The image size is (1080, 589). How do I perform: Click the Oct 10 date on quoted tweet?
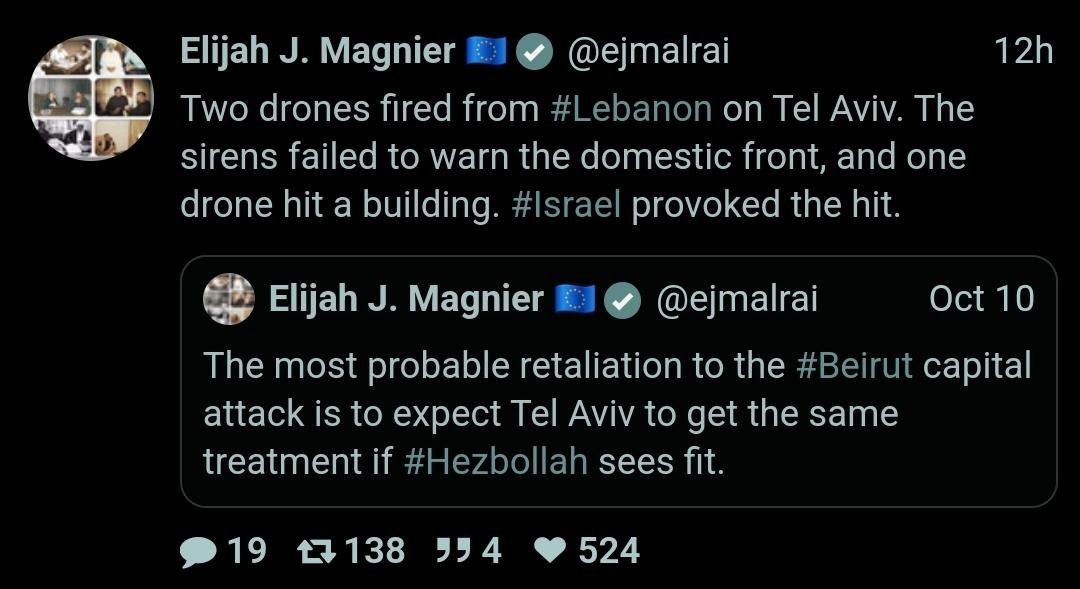pos(981,299)
